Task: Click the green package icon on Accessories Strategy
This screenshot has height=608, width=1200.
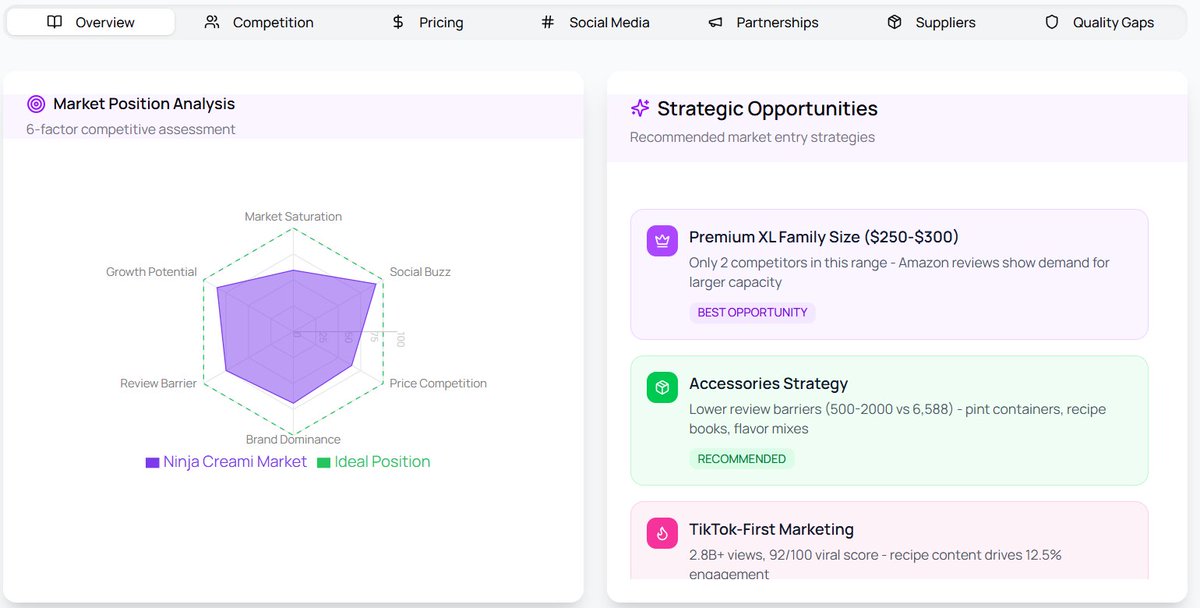Action: coord(662,387)
